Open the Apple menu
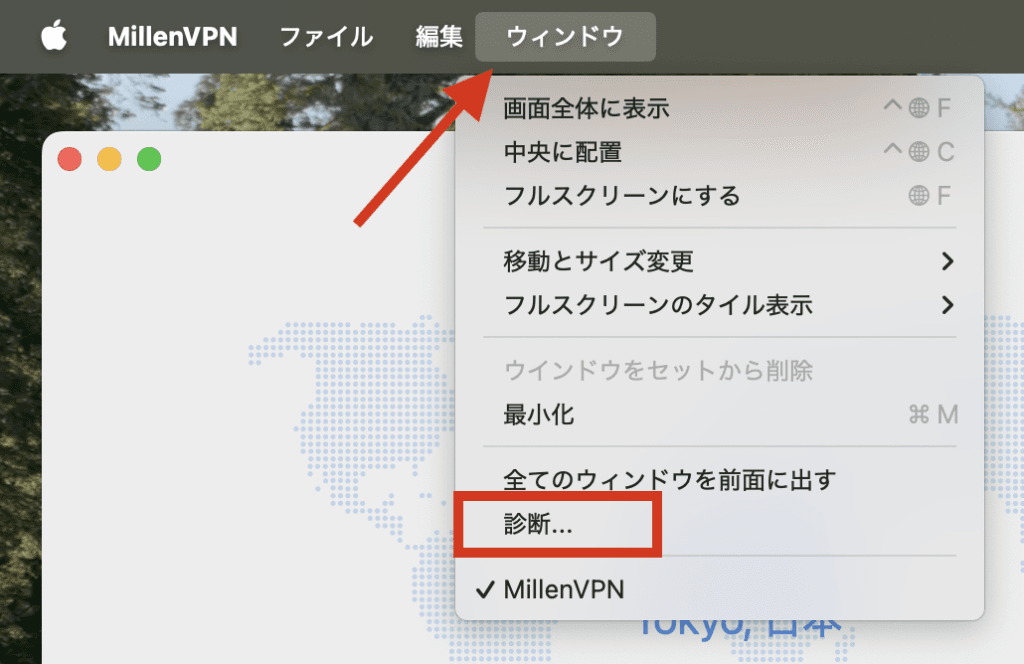1024x664 pixels. tap(54, 37)
